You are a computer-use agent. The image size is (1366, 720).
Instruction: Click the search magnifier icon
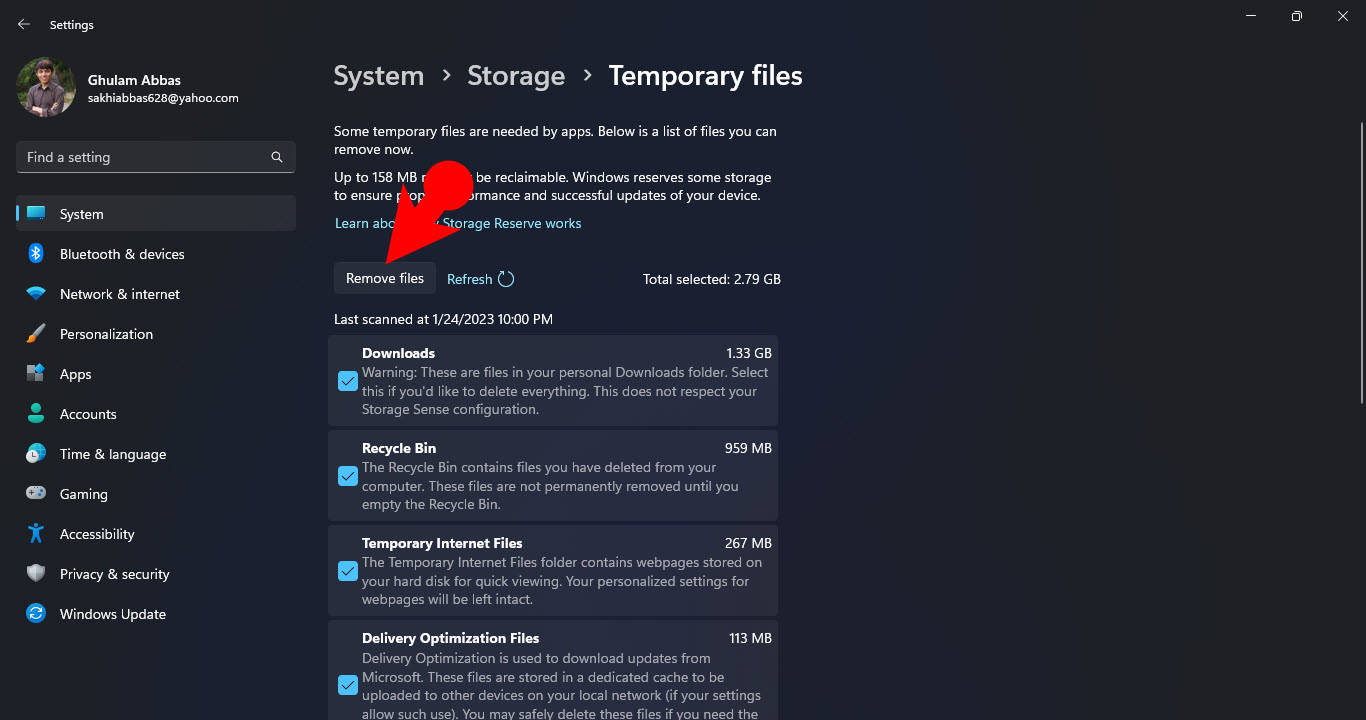277,157
